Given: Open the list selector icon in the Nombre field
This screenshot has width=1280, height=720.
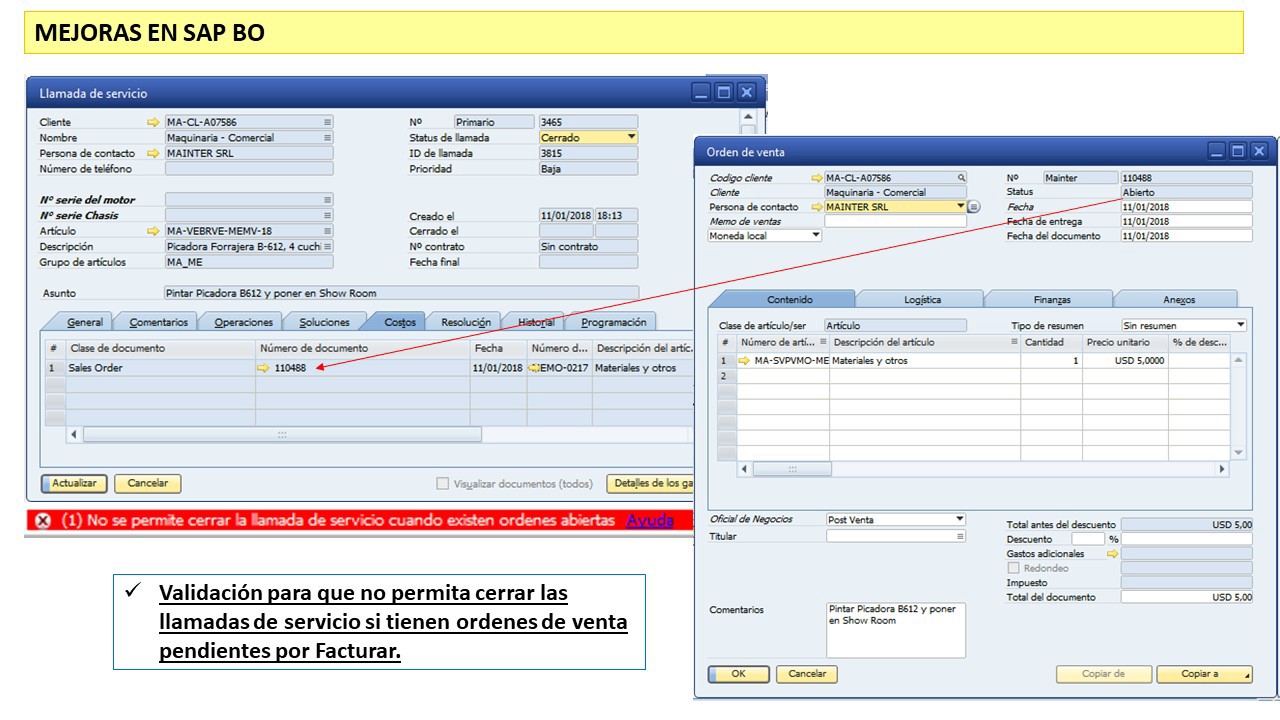Looking at the screenshot, I should point(327,138).
